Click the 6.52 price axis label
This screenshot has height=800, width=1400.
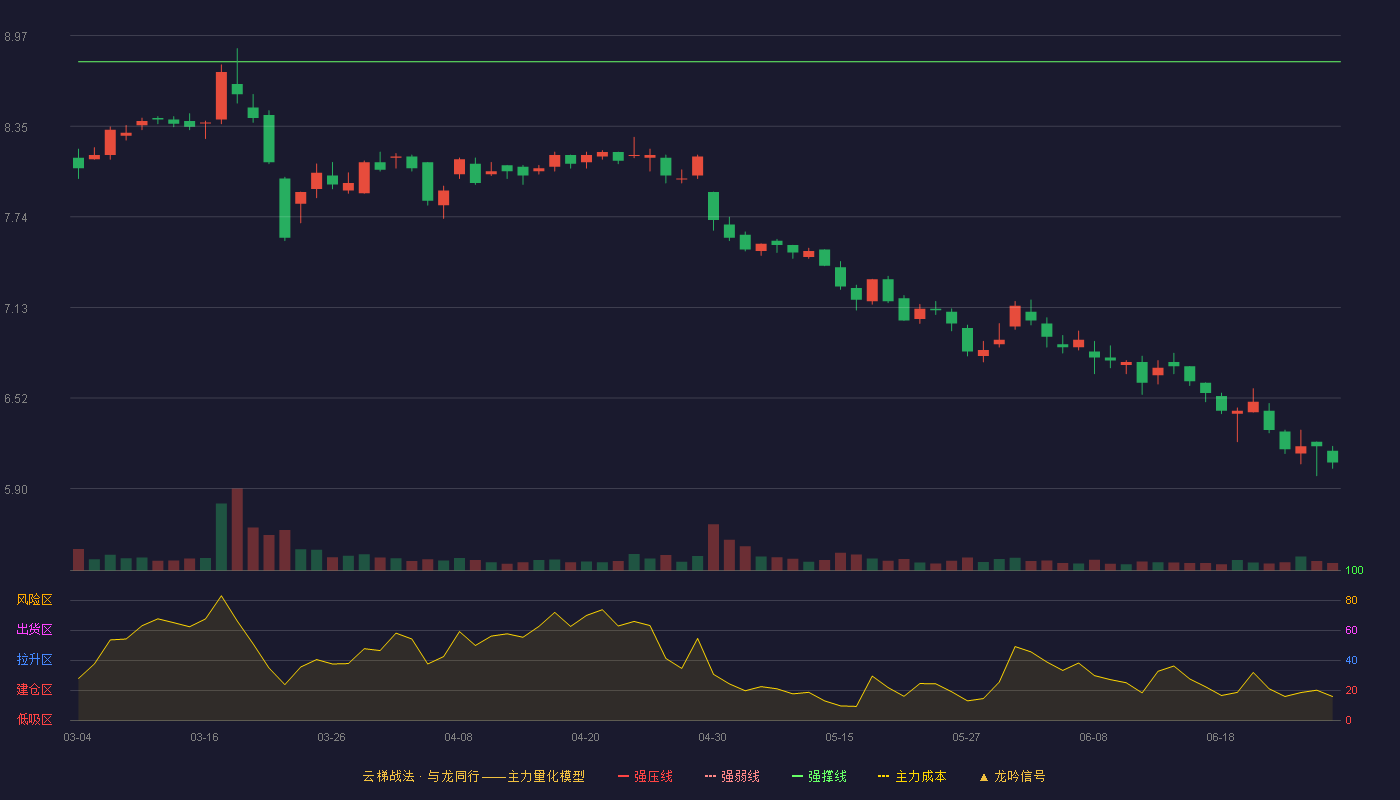[16, 399]
